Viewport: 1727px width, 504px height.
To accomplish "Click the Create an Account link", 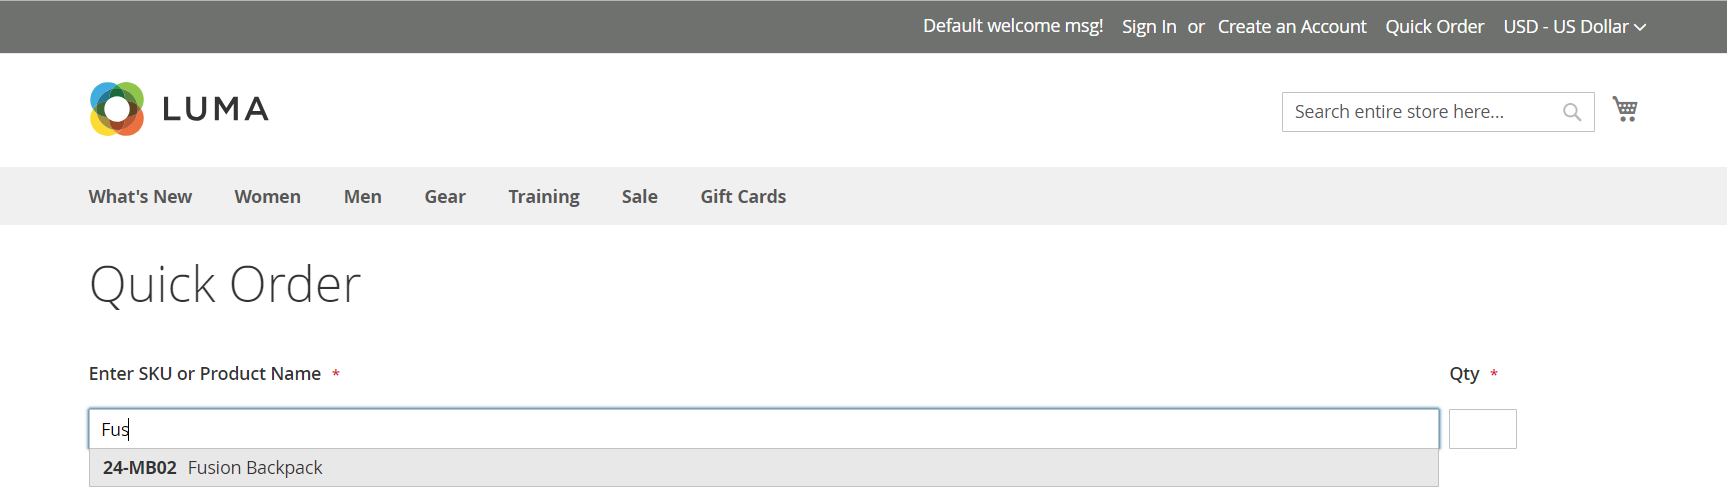I will [1292, 27].
